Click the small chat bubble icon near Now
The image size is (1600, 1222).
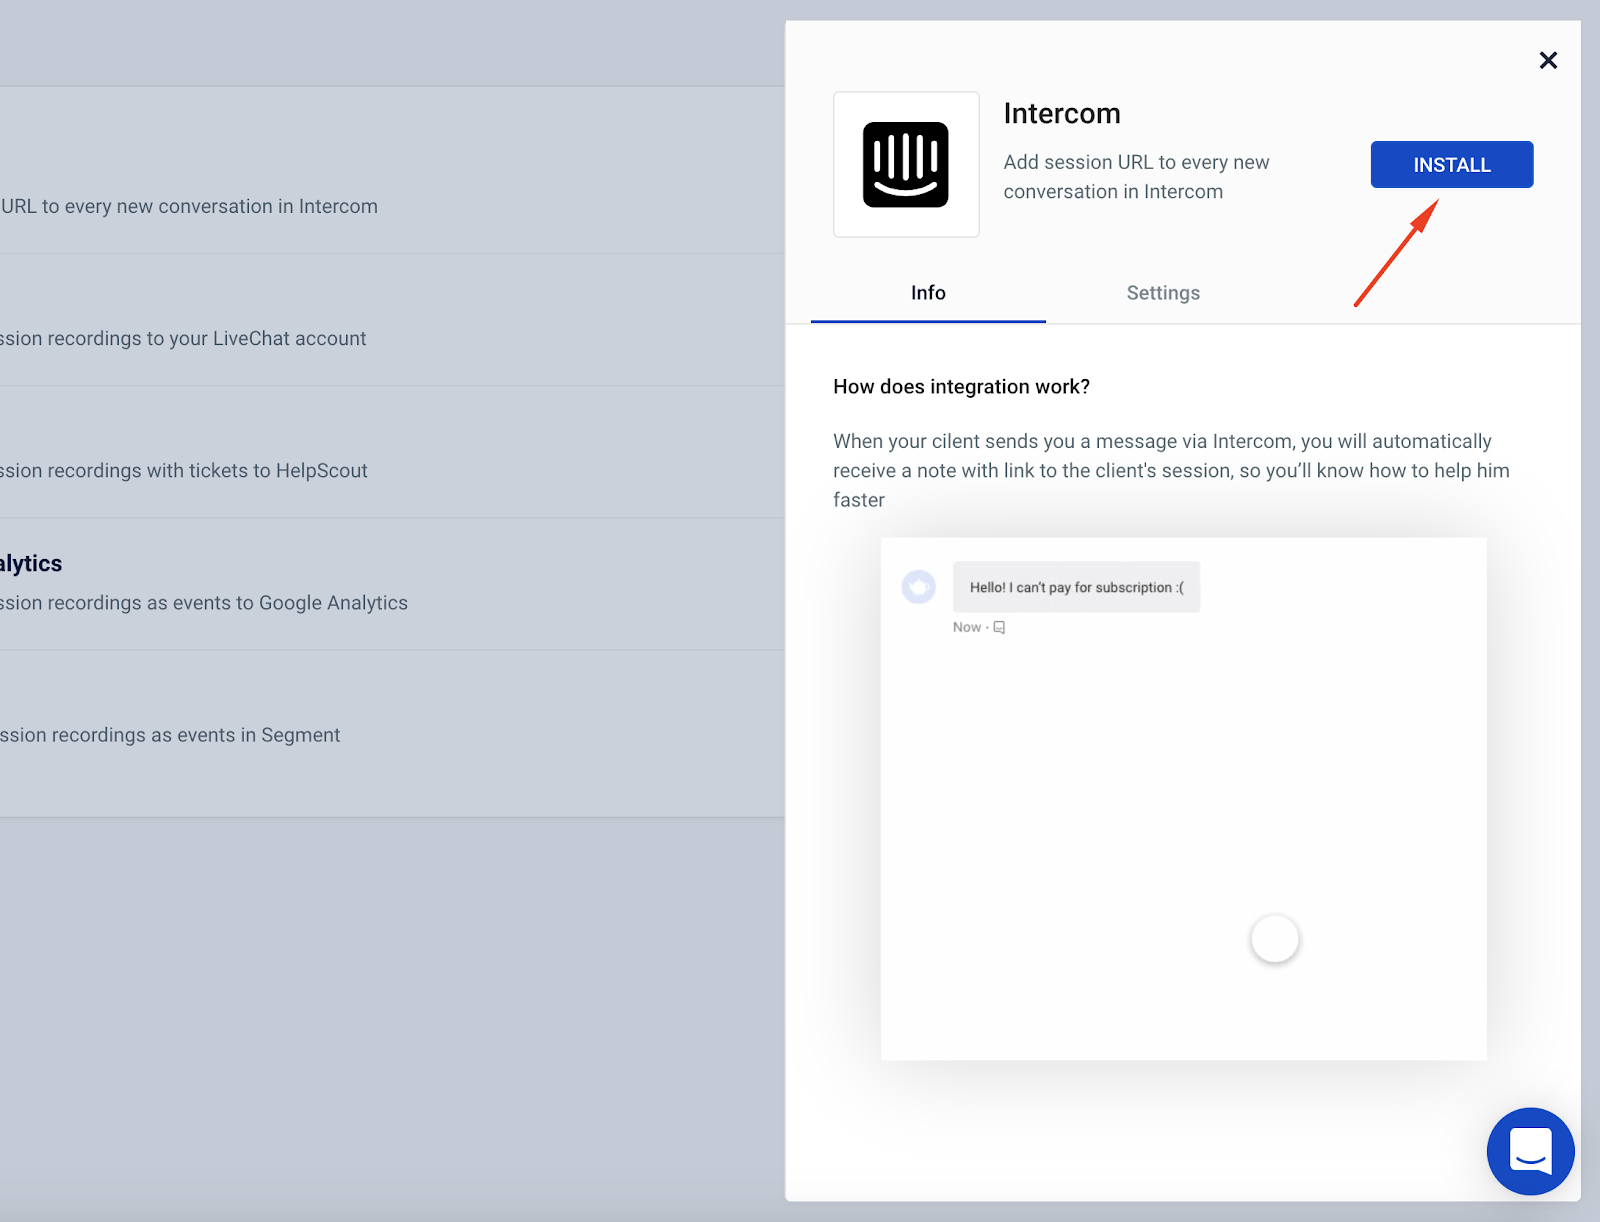point(999,627)
